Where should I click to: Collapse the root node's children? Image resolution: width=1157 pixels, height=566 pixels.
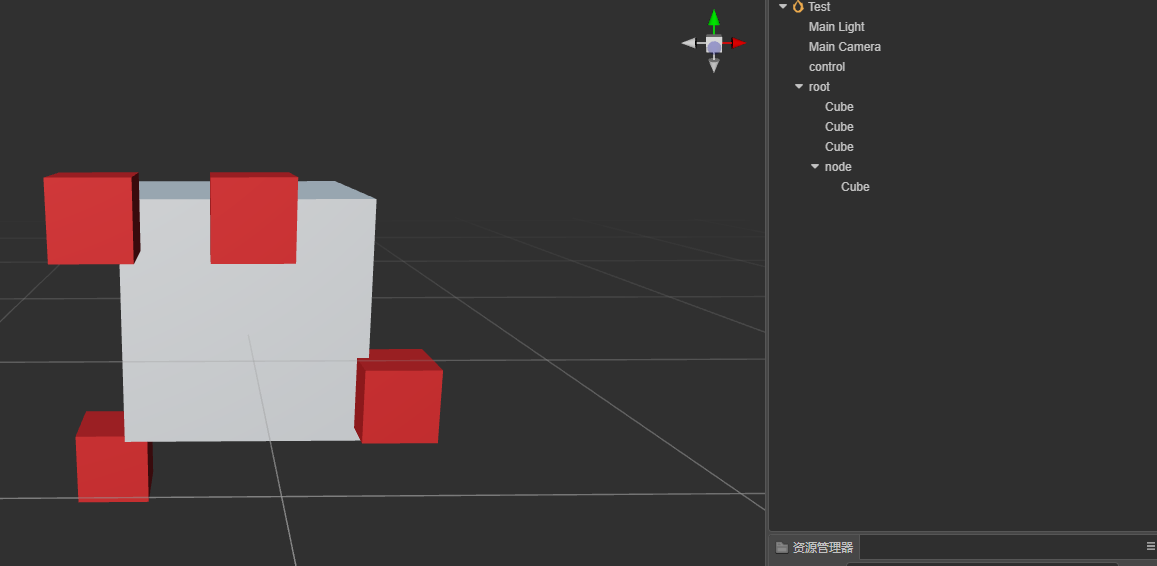coord(799,86)
